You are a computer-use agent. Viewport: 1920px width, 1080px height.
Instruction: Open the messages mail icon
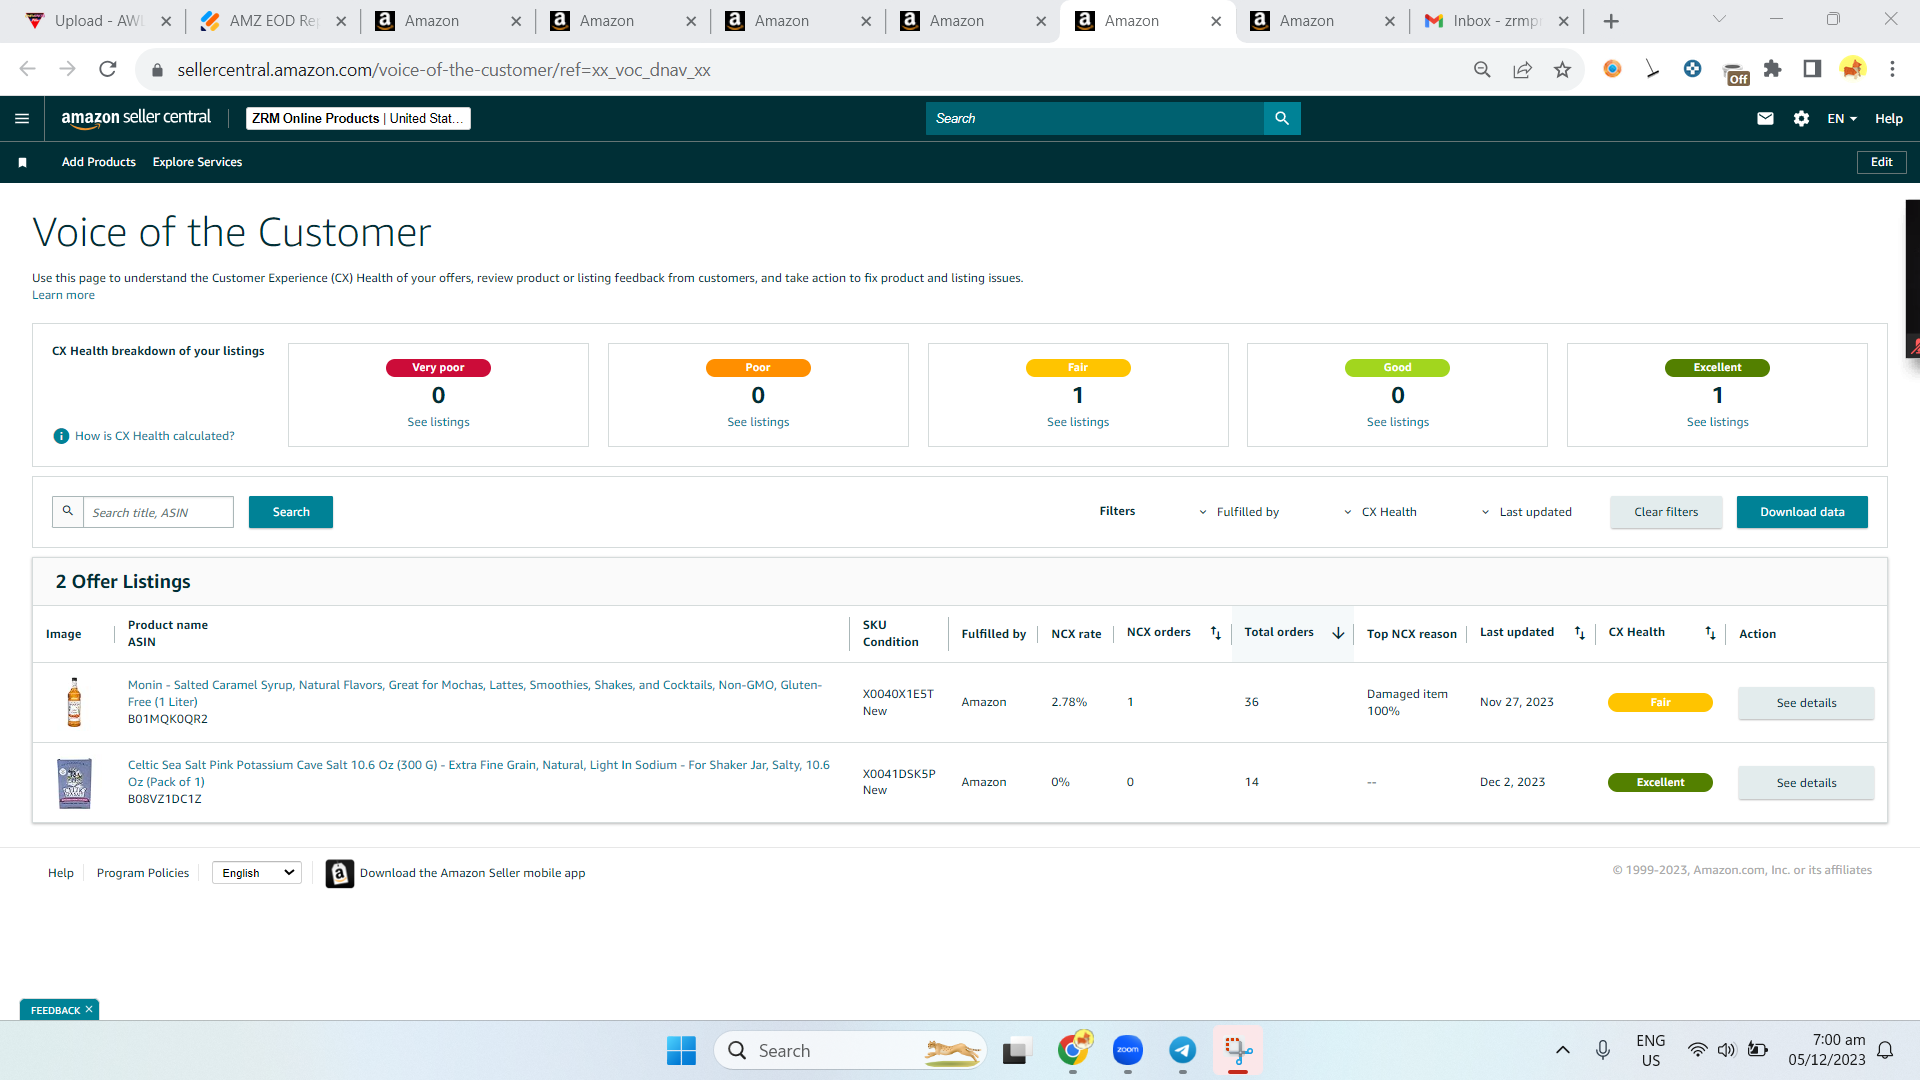[1765, 118]
